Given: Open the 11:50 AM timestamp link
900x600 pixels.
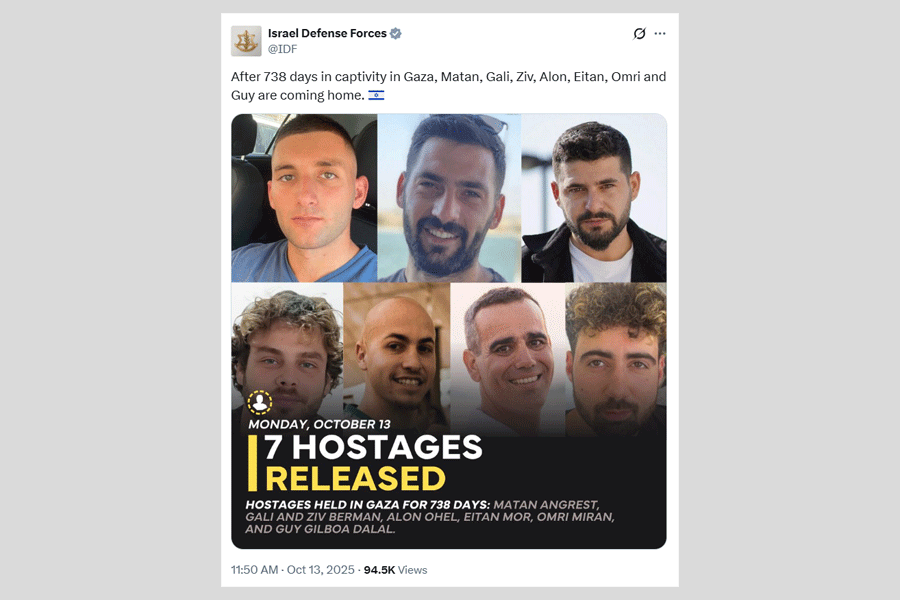Looking at the screenshot, I should coord(254,570).
